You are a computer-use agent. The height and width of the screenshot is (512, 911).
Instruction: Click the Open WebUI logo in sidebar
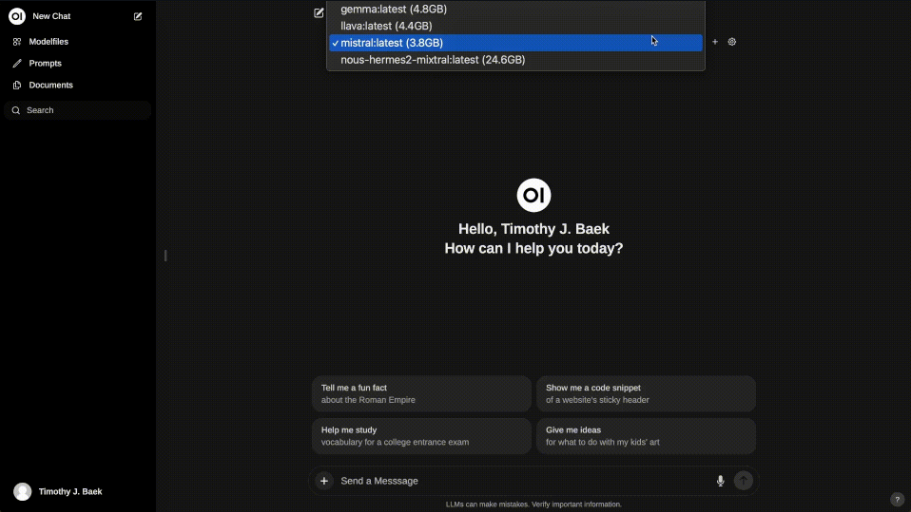coord(17,16)
